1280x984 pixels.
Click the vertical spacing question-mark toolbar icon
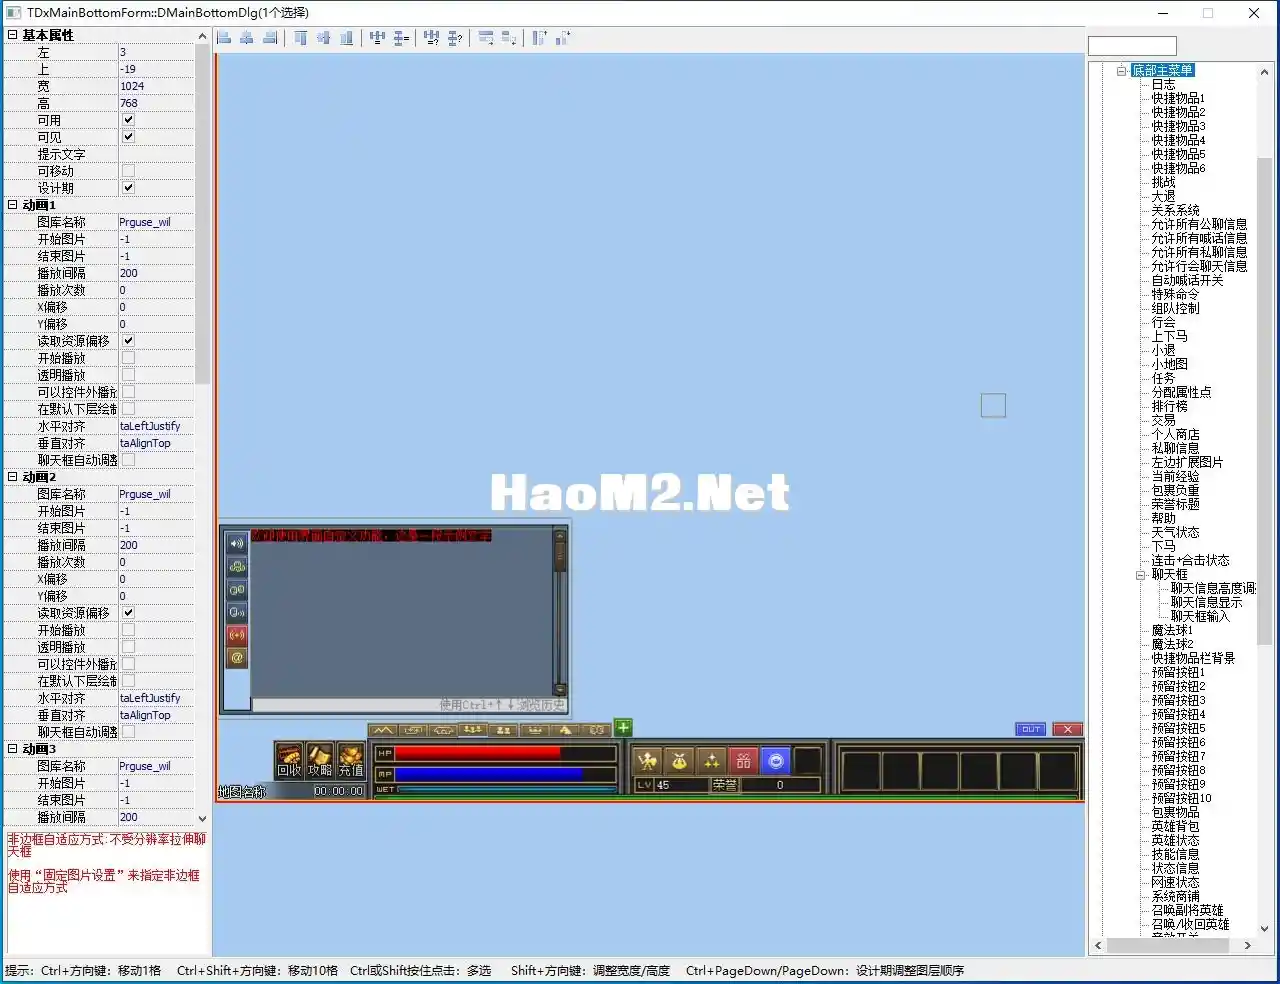point(455,38)
